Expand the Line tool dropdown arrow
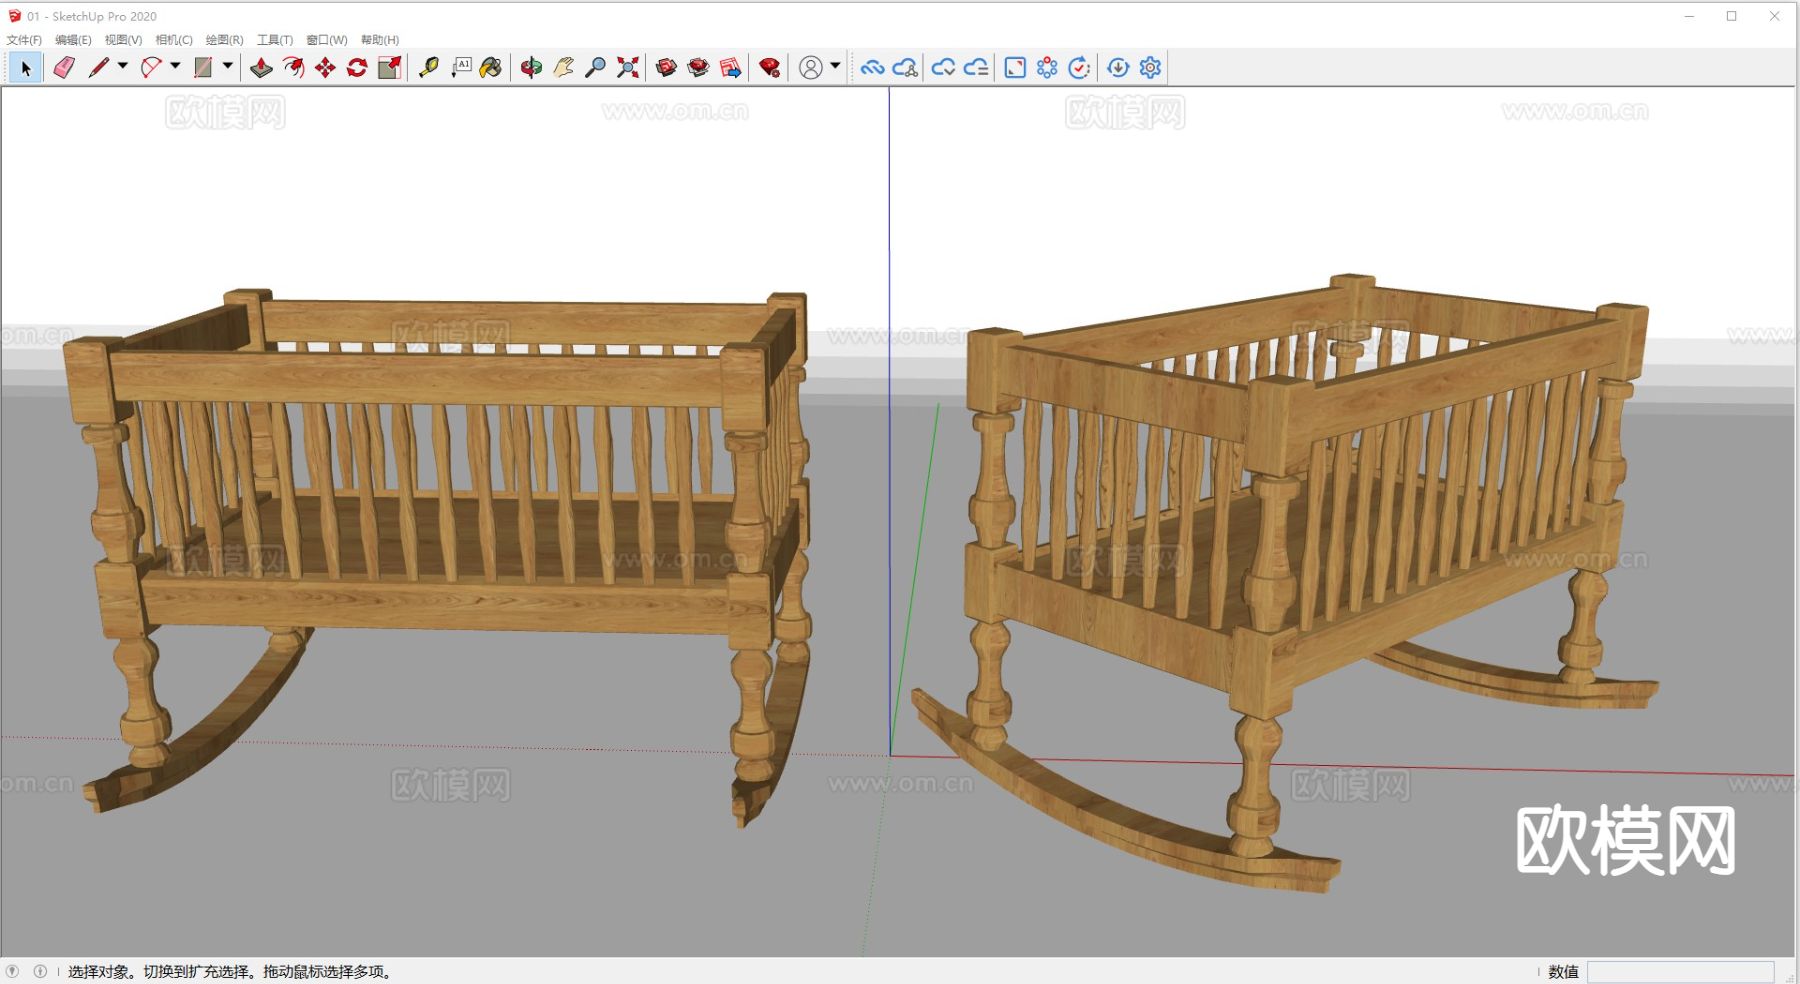The image size is (1800, 984). coord(123,66)
